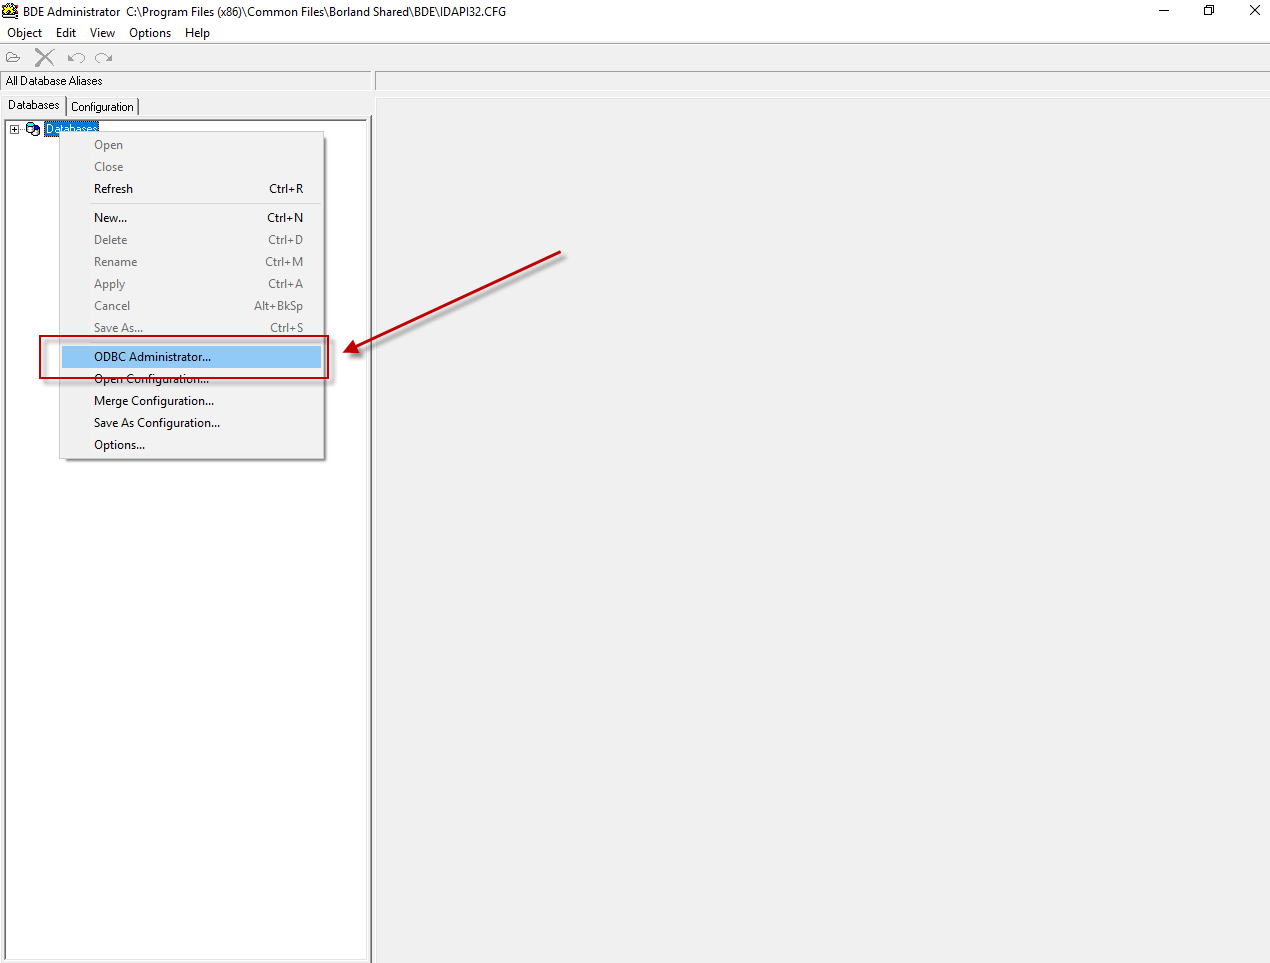Click the greyed Apply context menu entry

[191, 284]
